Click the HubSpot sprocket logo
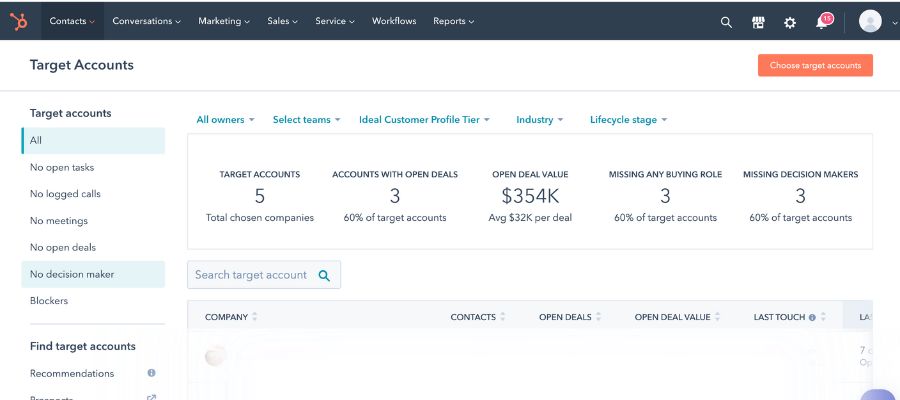900x400 pixels. point(19,21)
